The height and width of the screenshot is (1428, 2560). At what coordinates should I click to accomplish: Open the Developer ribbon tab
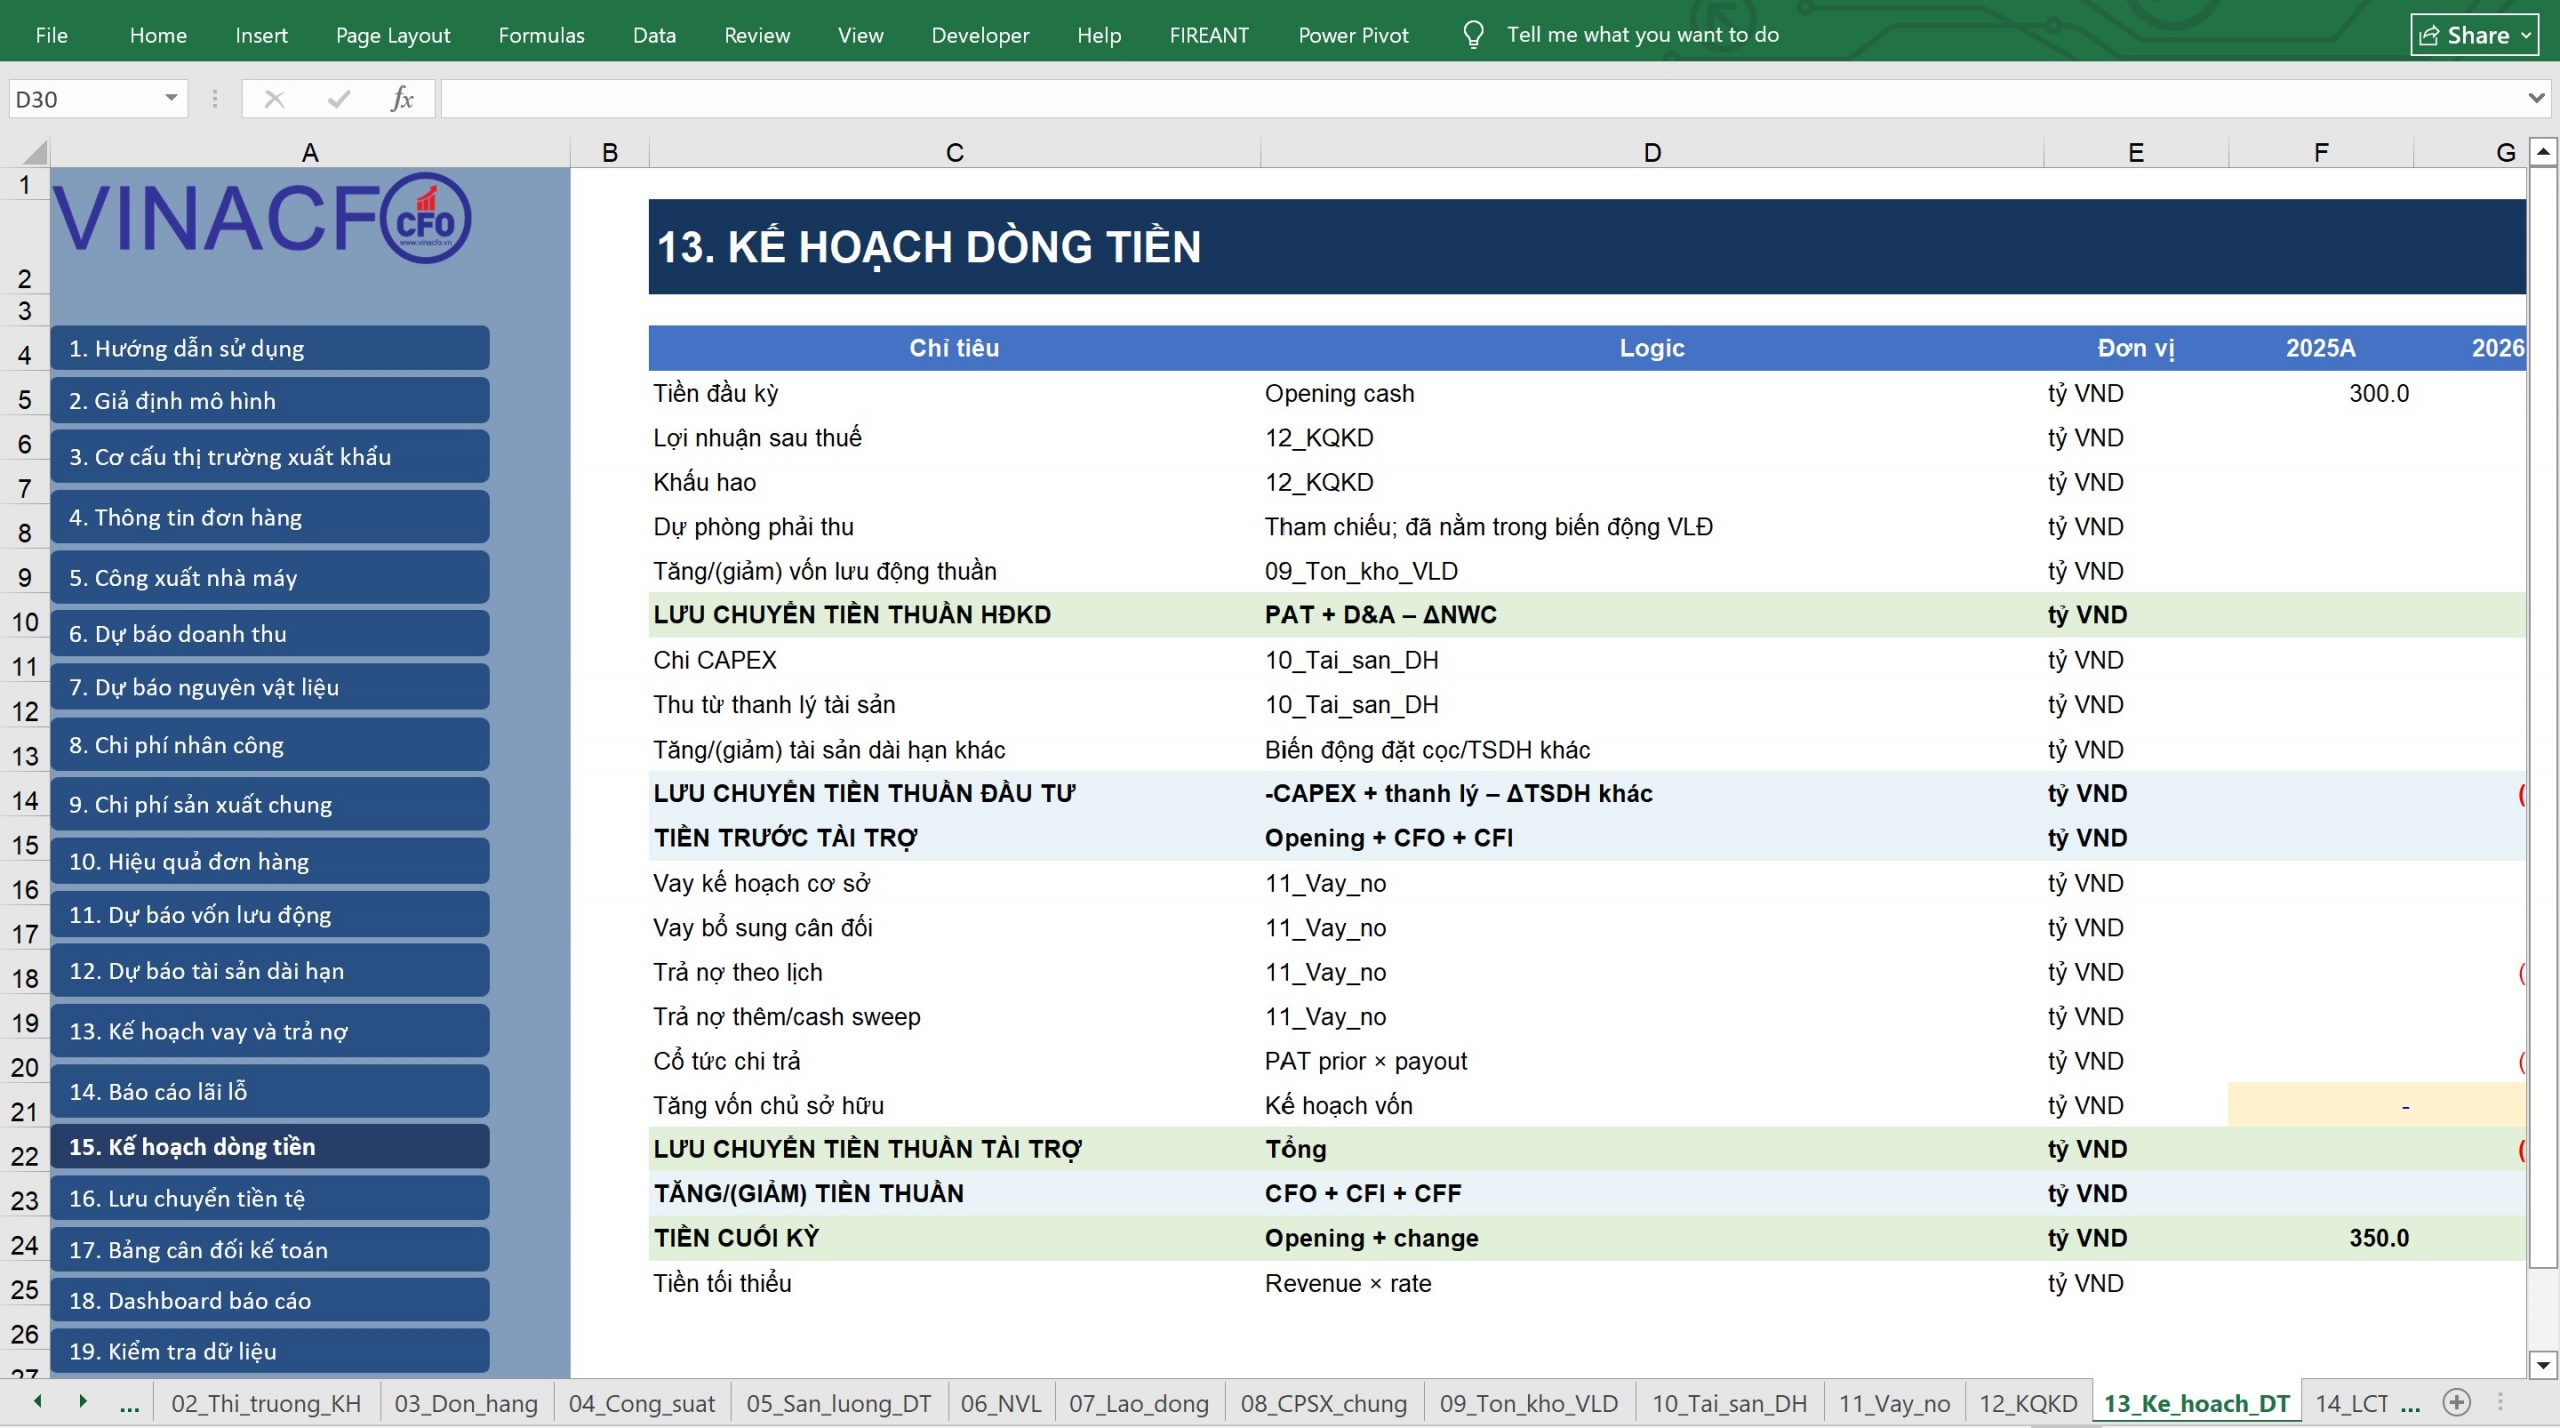tap(980, 35)
